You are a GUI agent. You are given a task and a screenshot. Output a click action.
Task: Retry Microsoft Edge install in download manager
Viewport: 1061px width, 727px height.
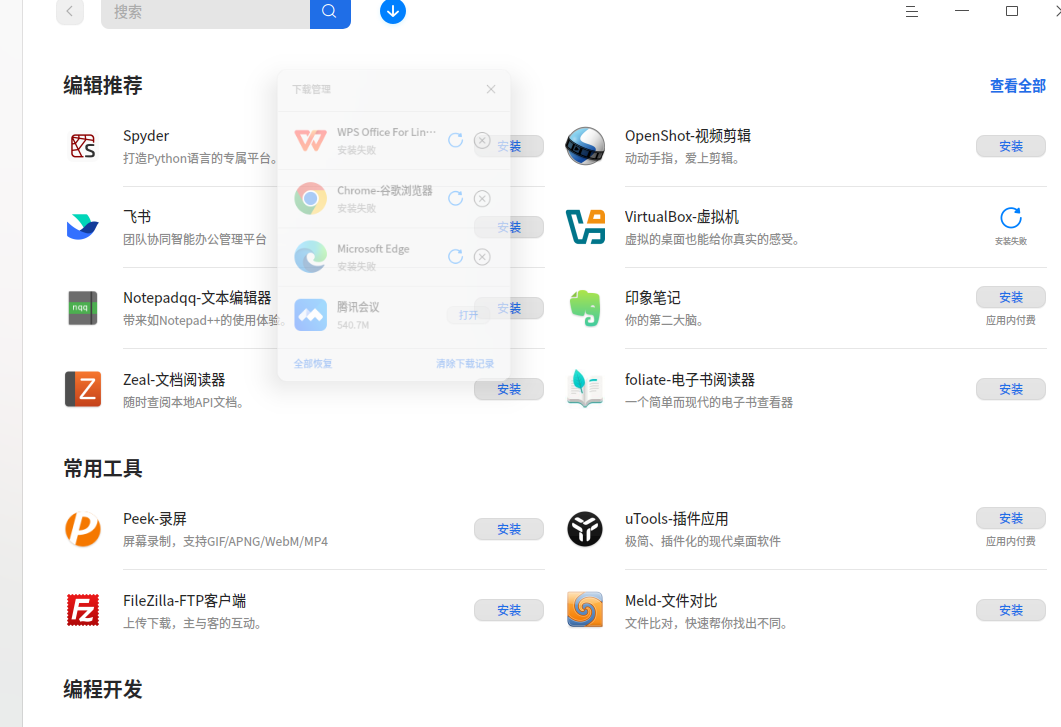[455, 257]
